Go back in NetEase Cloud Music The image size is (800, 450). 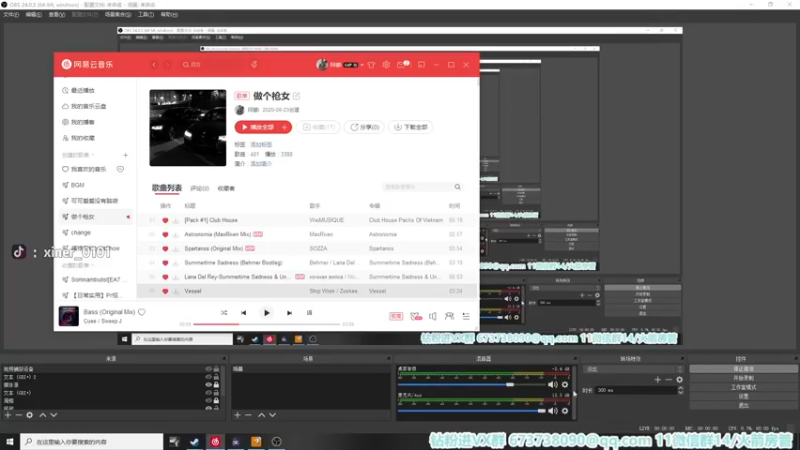154,65
